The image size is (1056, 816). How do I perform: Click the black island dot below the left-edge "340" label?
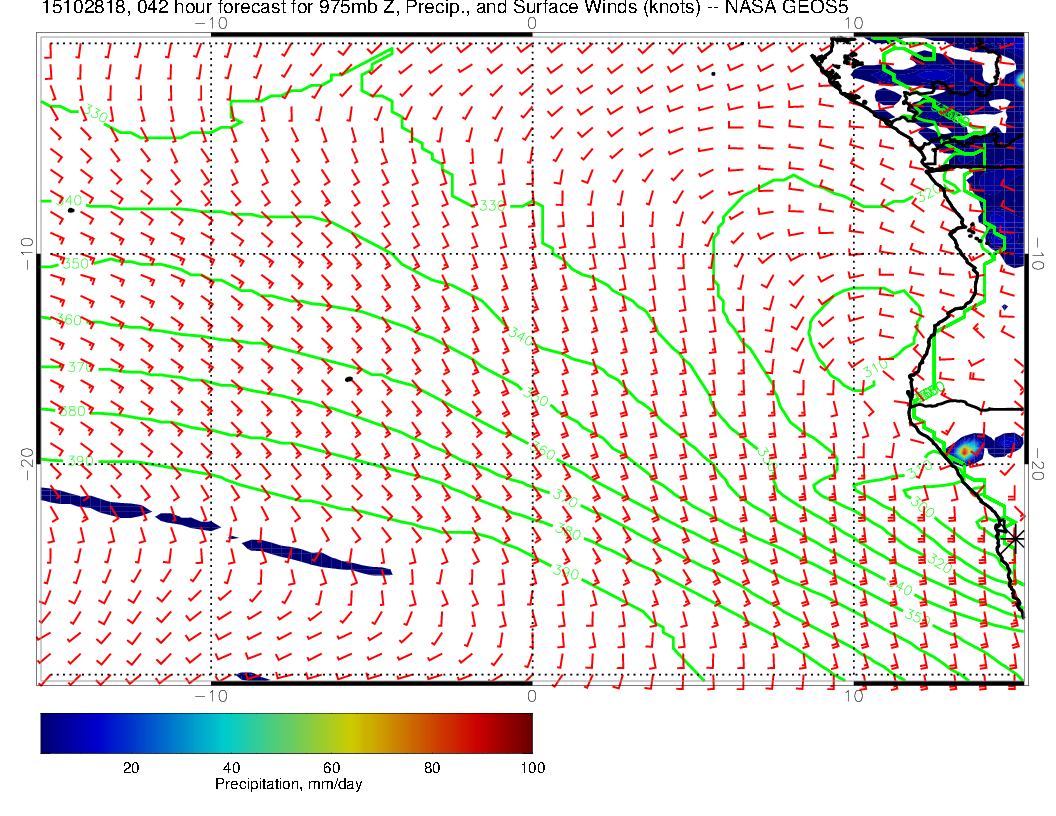pos(71,211)
